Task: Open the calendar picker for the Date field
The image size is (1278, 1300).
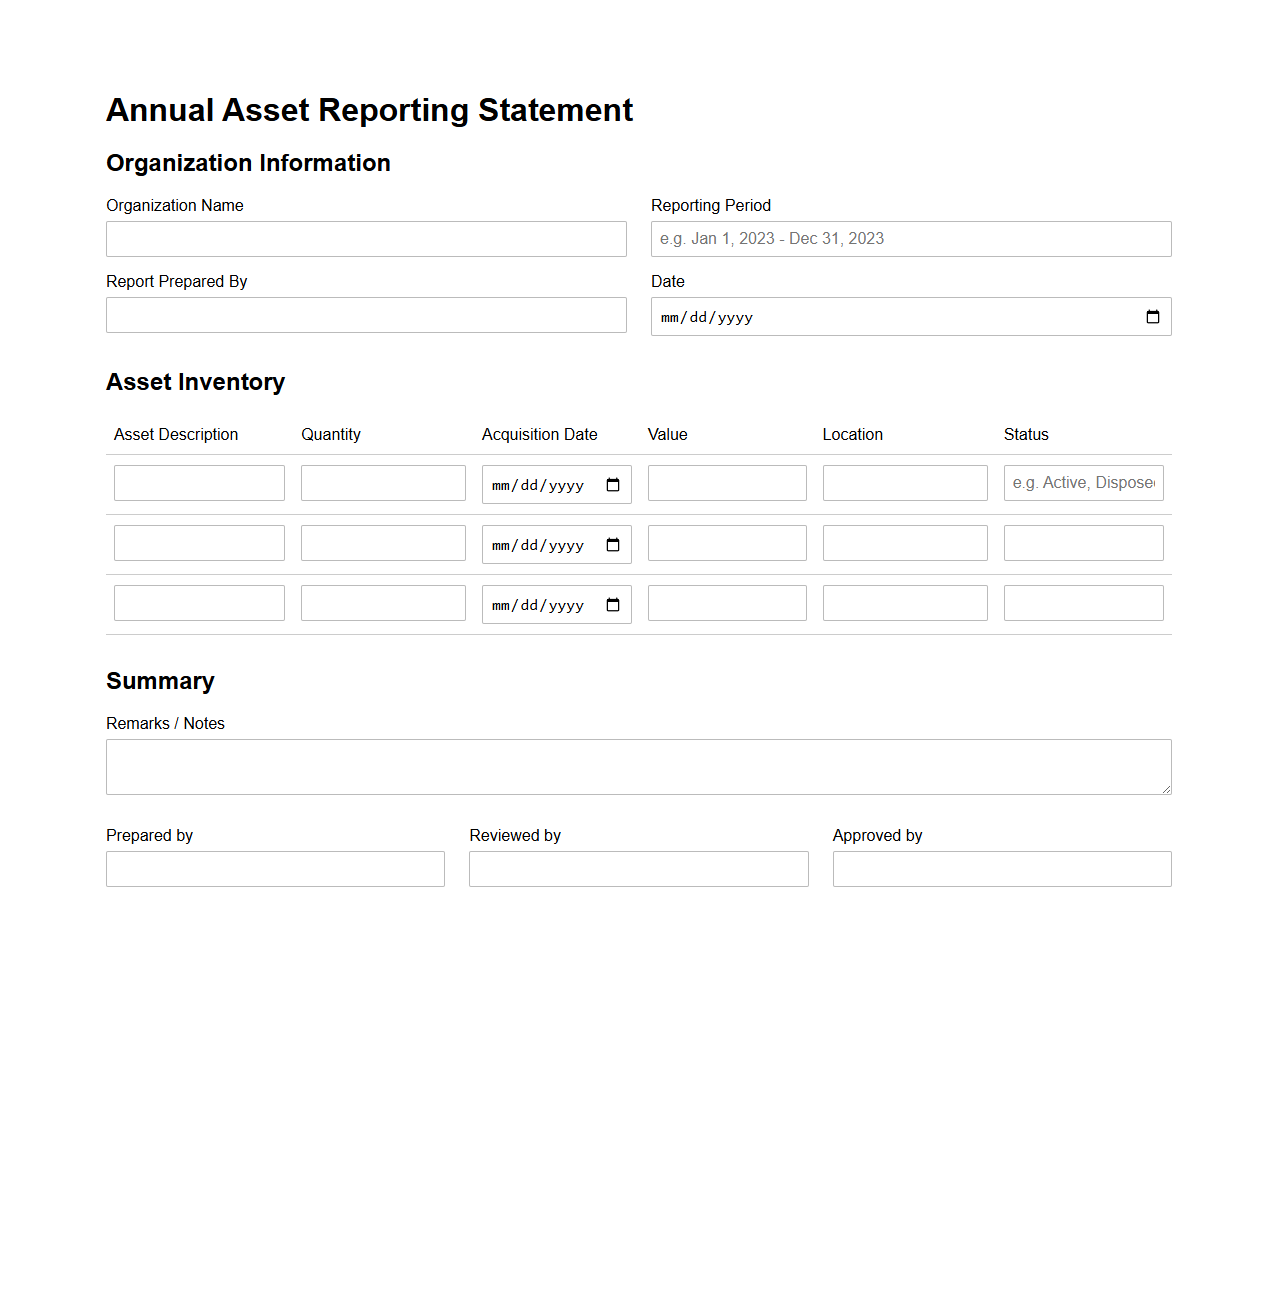Action: point(1152,316)
